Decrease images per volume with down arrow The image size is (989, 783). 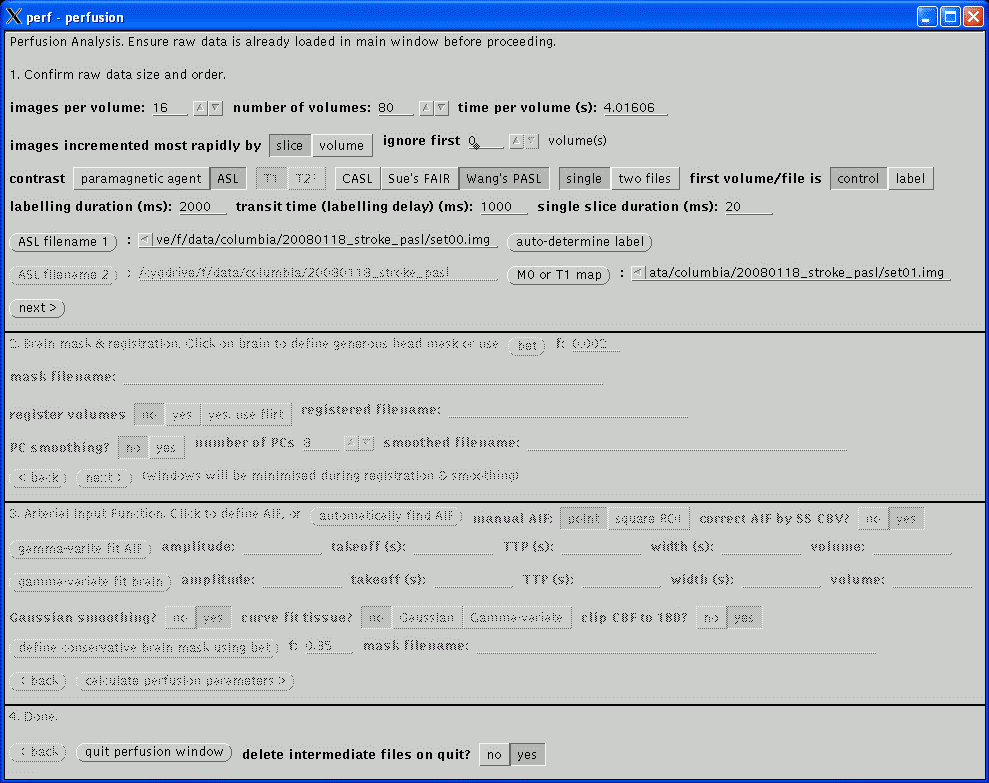point(216,108)
